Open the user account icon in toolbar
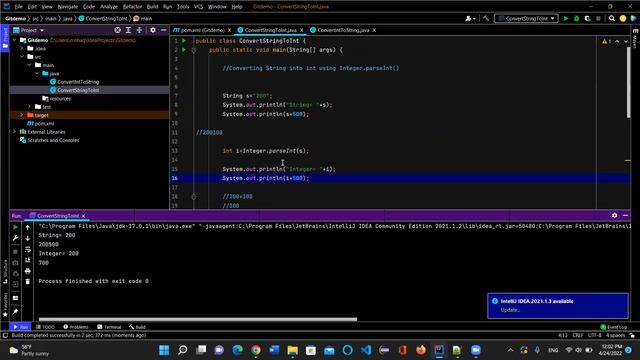 coord(470,18)
